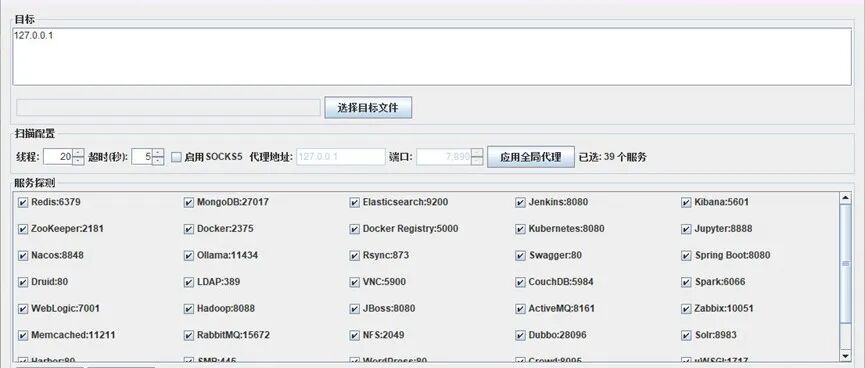Click the 端口 port field showing 7,890
The width and height of the screenshot is (865, 368).
(x=444, y=157)
